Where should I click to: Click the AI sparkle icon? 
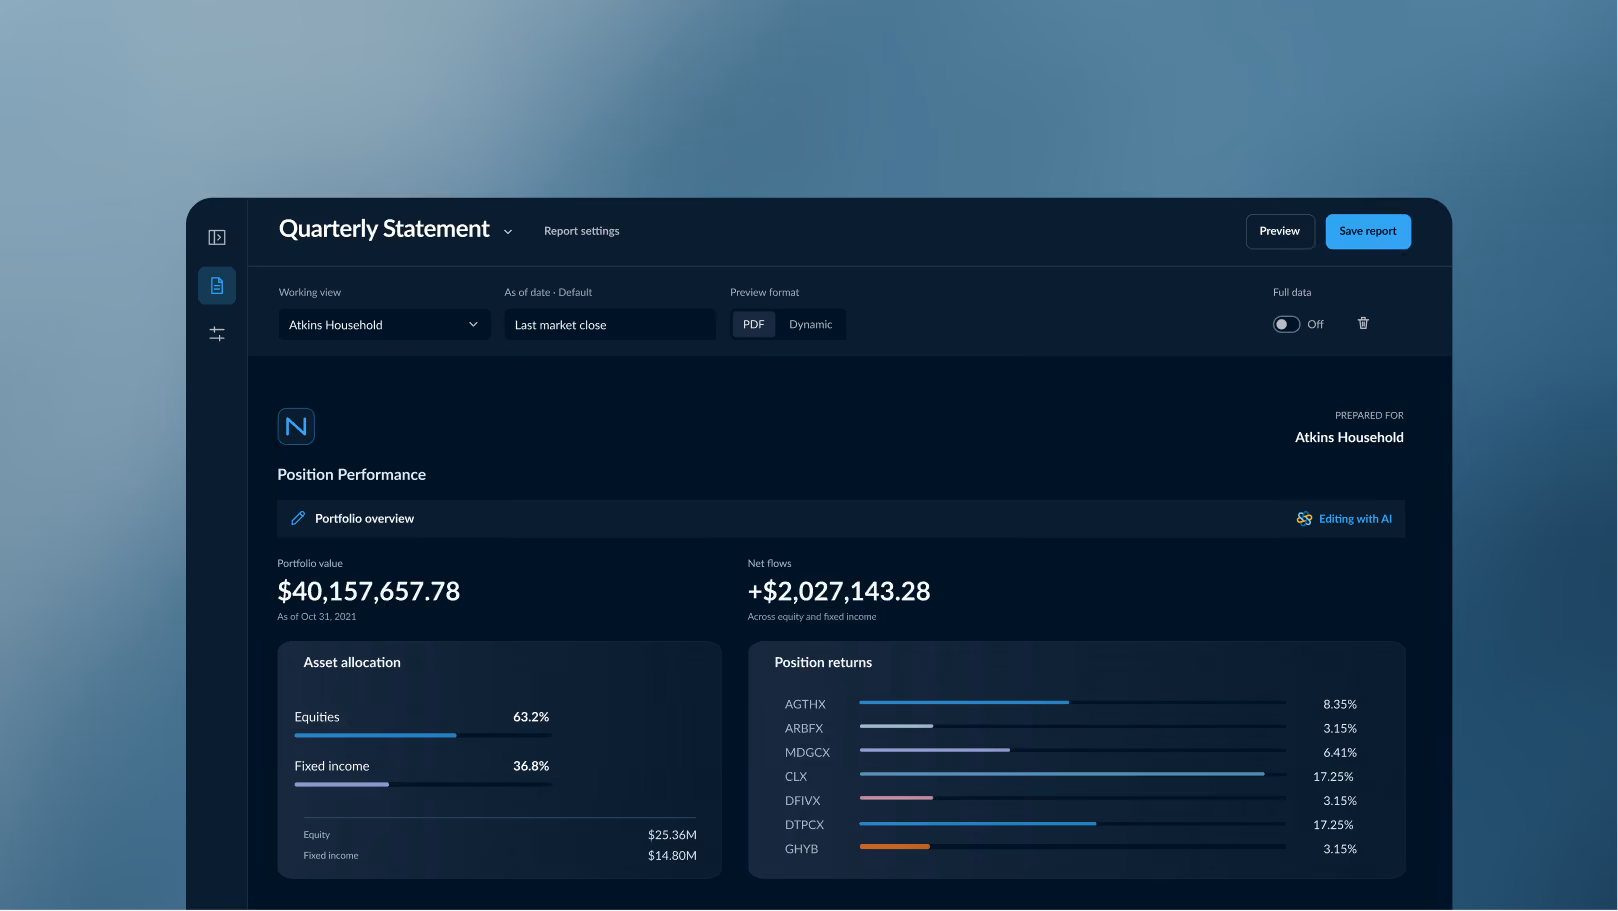point(1304,519)
